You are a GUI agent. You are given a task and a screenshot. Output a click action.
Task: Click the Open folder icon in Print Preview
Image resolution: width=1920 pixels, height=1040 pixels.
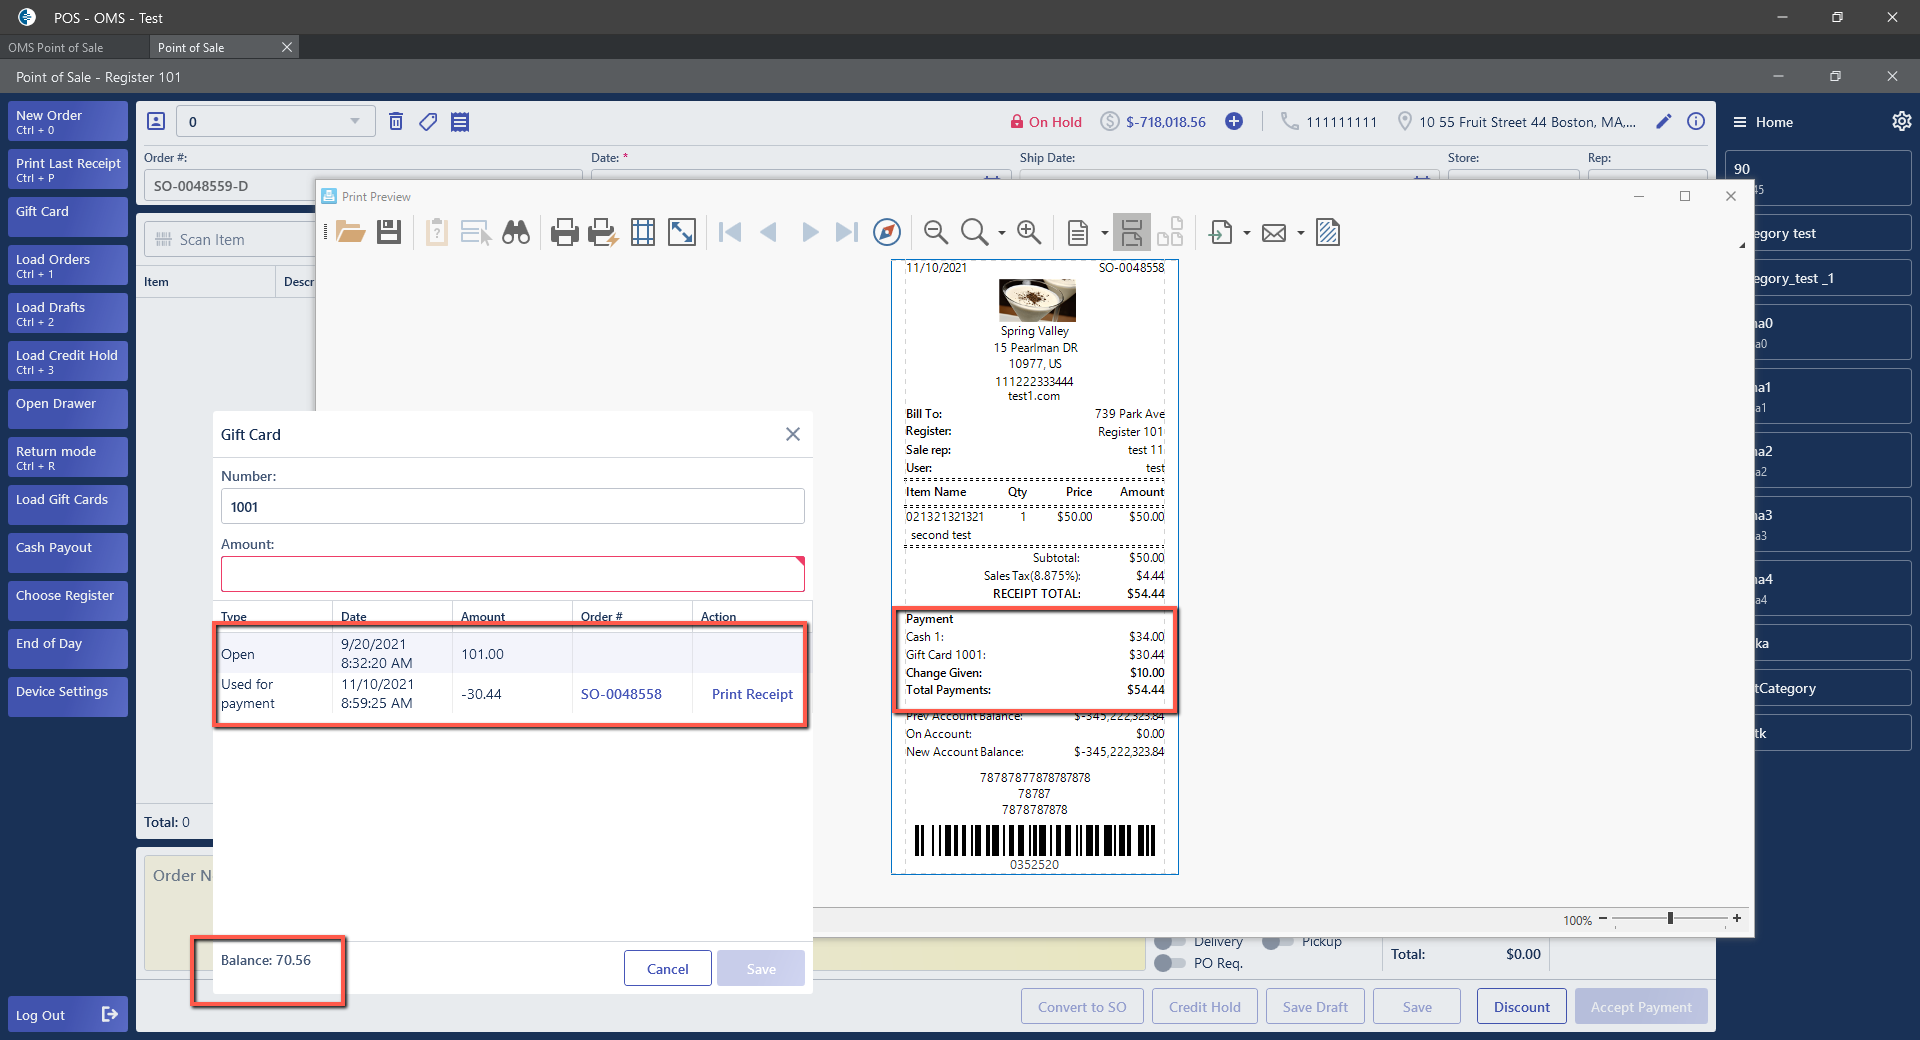[x=350, y=233]
